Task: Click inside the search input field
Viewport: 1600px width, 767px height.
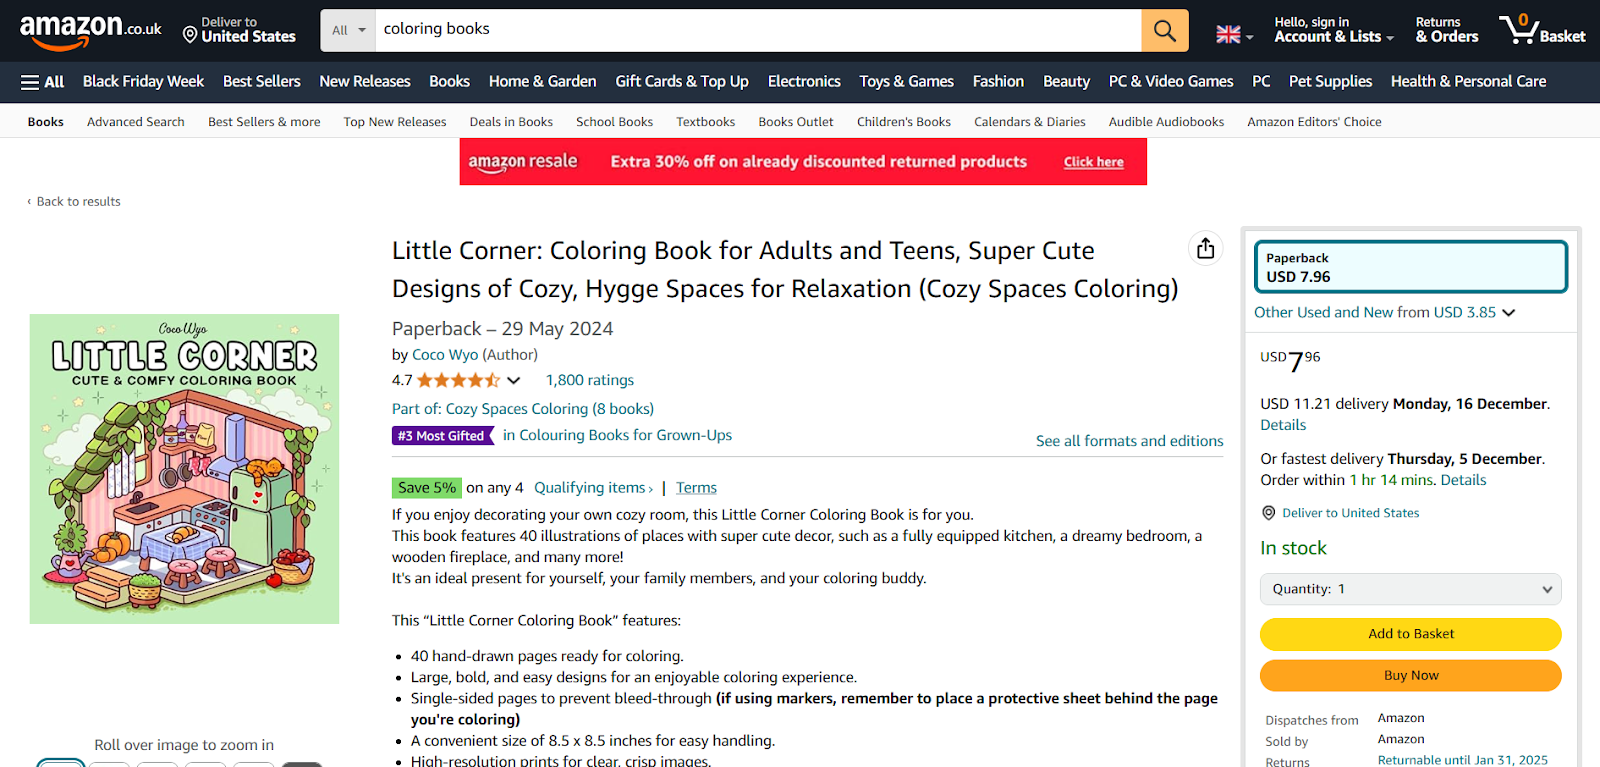Action: point(700,30)
